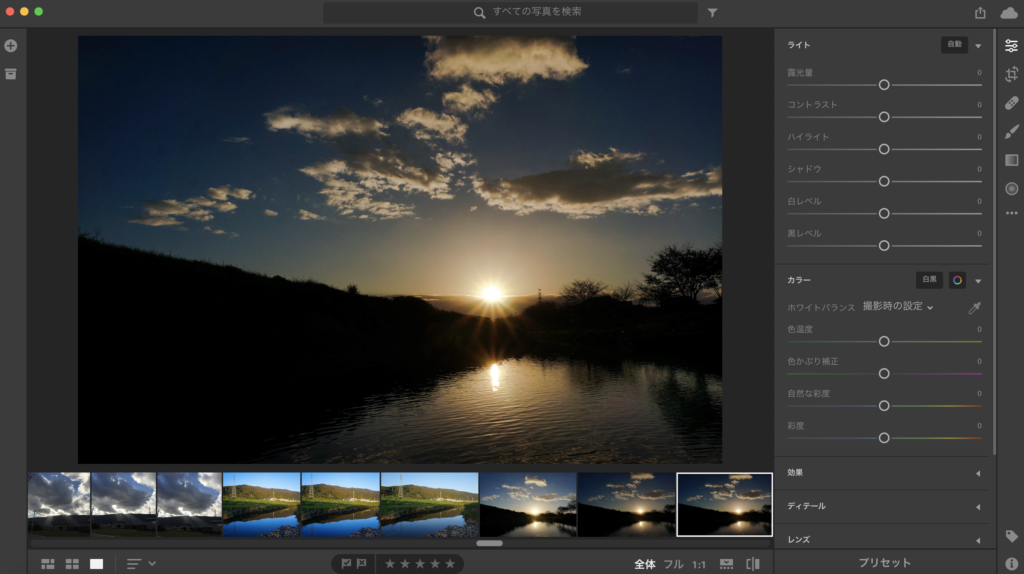The width and height of the screenshot is (1024, 574).
Task: Click the Share export icon
Action: coord(980,12)
